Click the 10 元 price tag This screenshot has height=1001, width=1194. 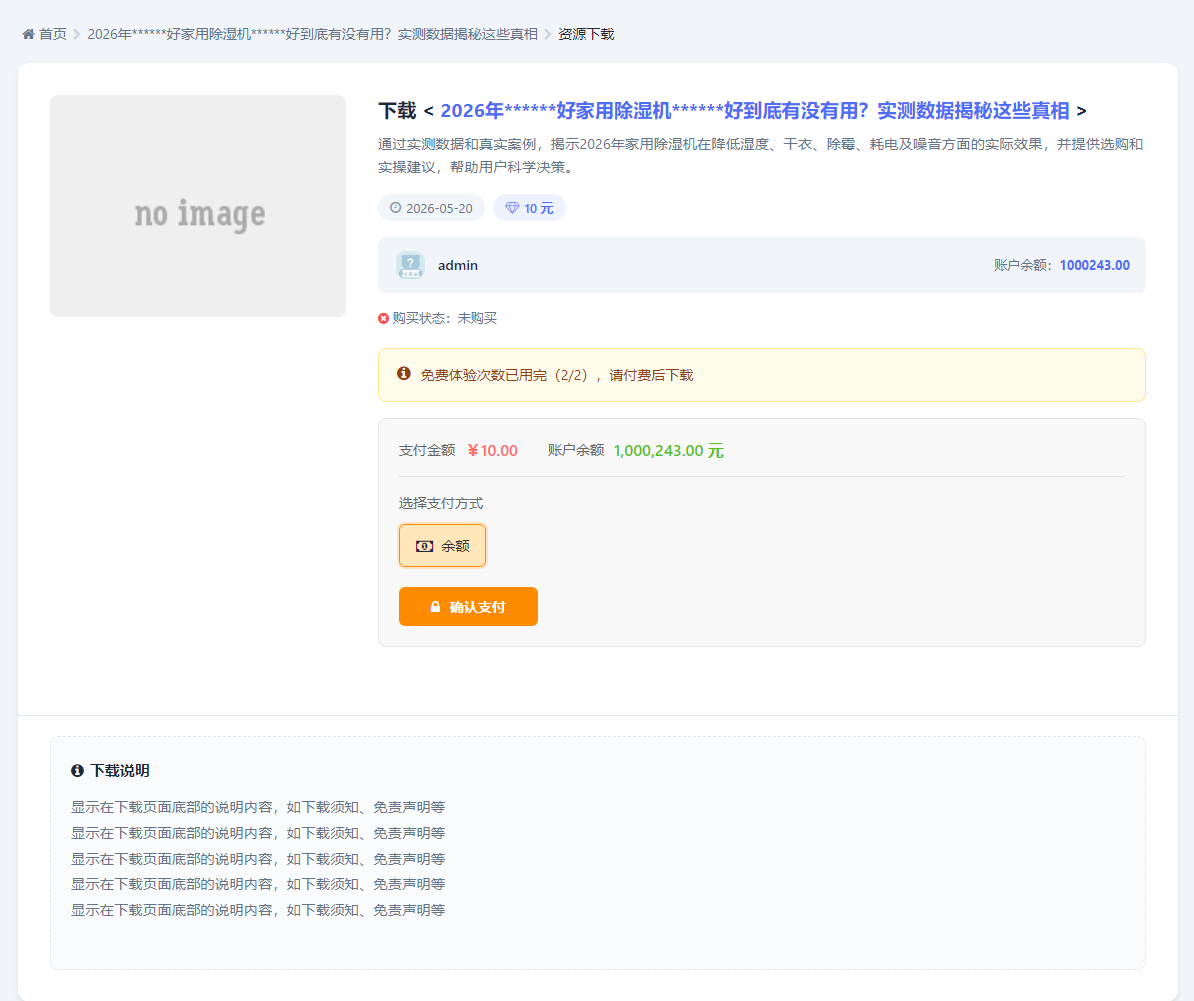point(529,208)
